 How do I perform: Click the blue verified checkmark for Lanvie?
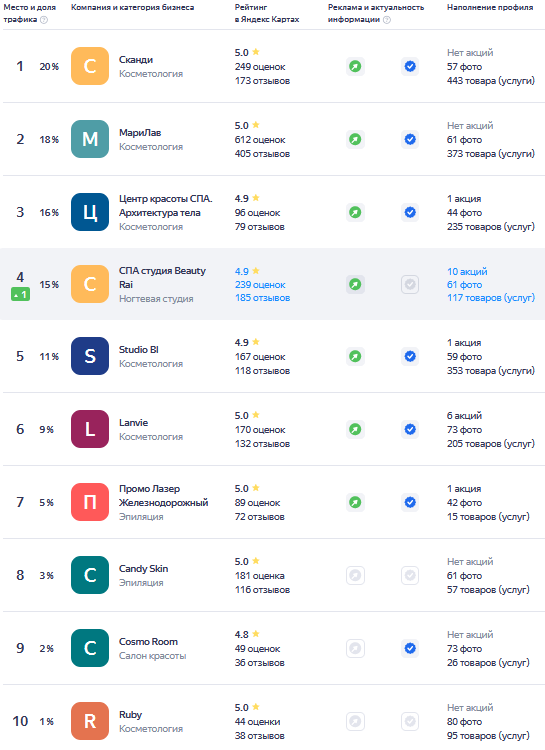[410, 429]
